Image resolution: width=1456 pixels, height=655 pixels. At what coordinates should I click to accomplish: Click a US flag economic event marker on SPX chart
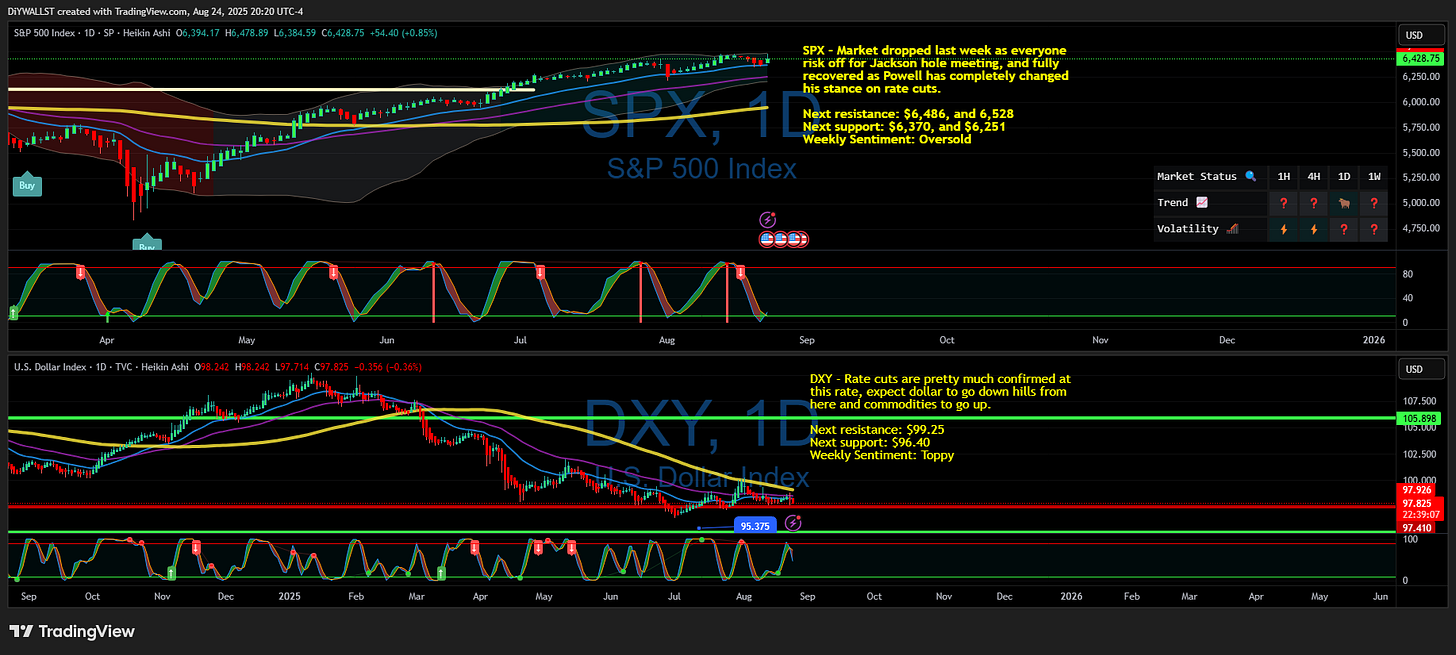(x=770, y=239)
